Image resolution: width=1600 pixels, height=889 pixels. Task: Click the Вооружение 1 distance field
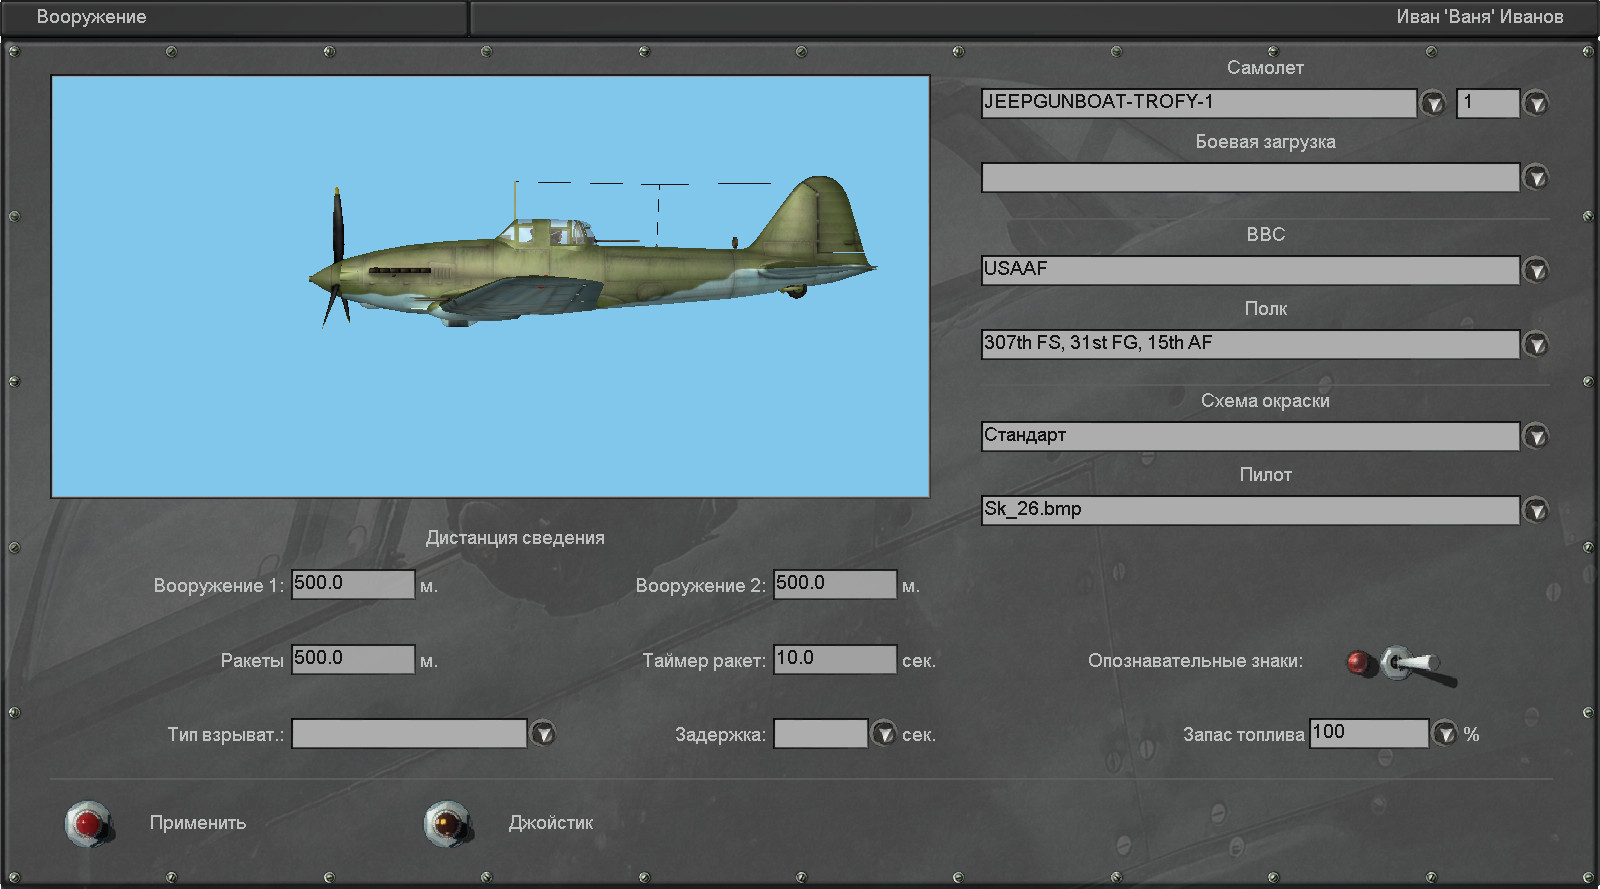click(x=352, y=584)
